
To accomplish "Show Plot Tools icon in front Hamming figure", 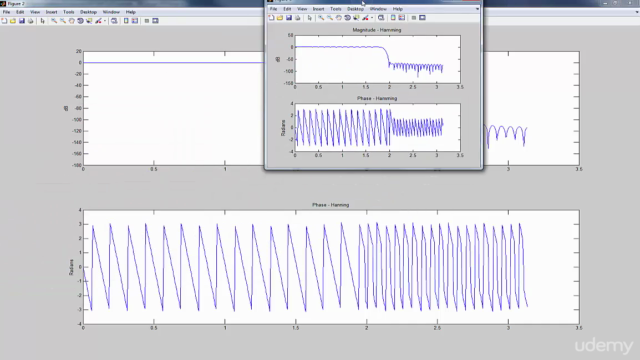I will (422, 18).
